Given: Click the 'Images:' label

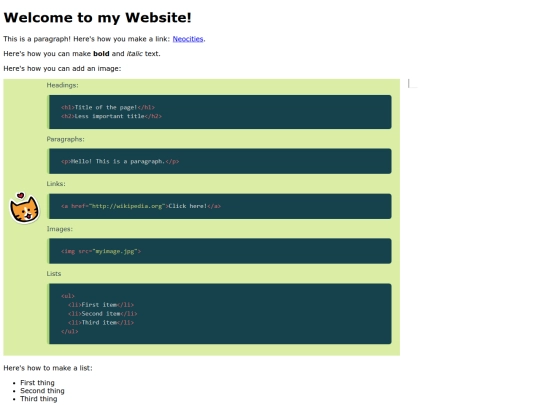Looking at the screenshot, I should coord(60,229).
